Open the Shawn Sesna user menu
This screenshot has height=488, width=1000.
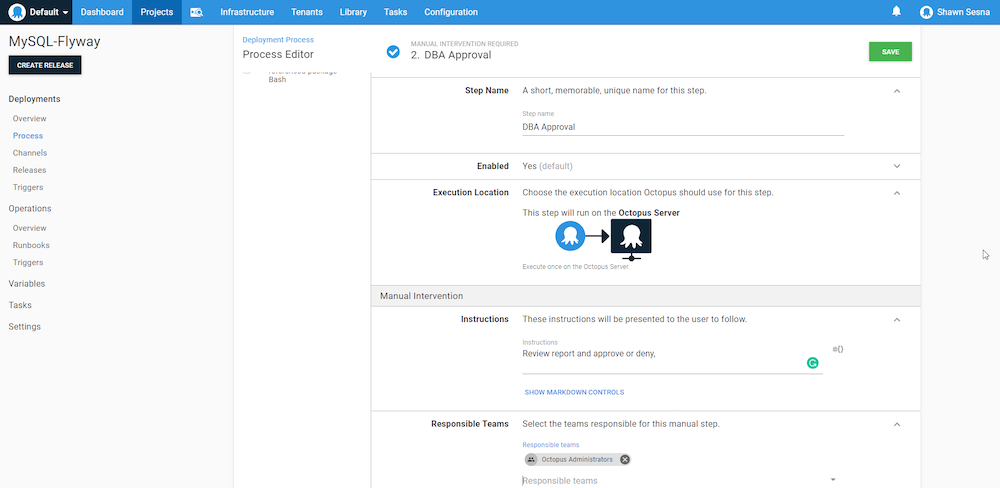955,12
